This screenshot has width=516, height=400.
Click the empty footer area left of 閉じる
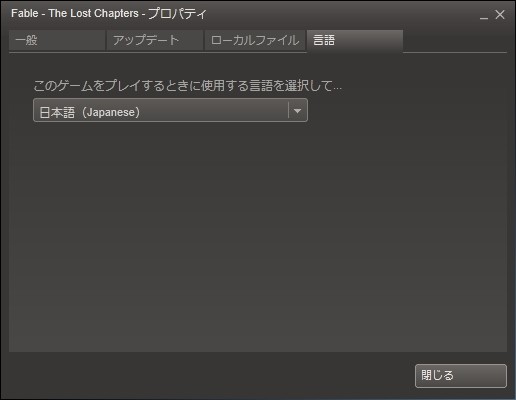tap(210, 376)
